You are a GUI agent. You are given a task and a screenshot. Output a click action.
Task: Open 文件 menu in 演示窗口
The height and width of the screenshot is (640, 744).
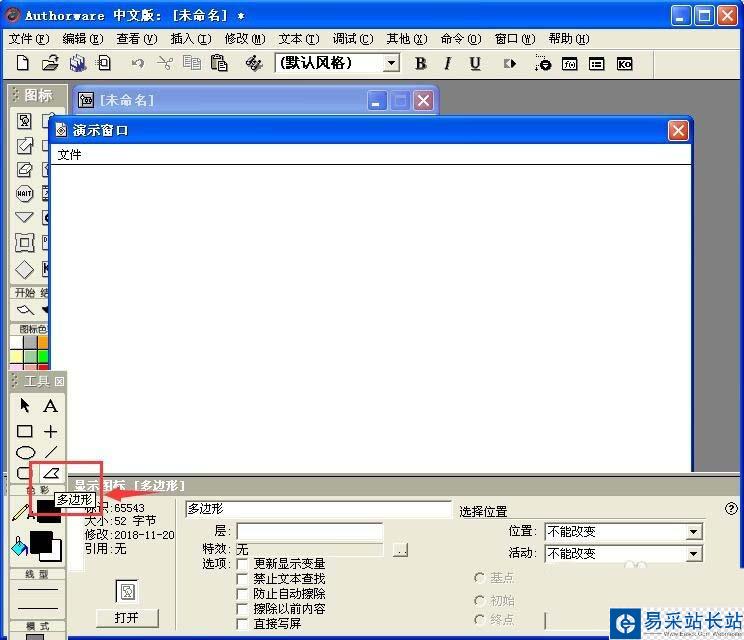pos(69,155)
